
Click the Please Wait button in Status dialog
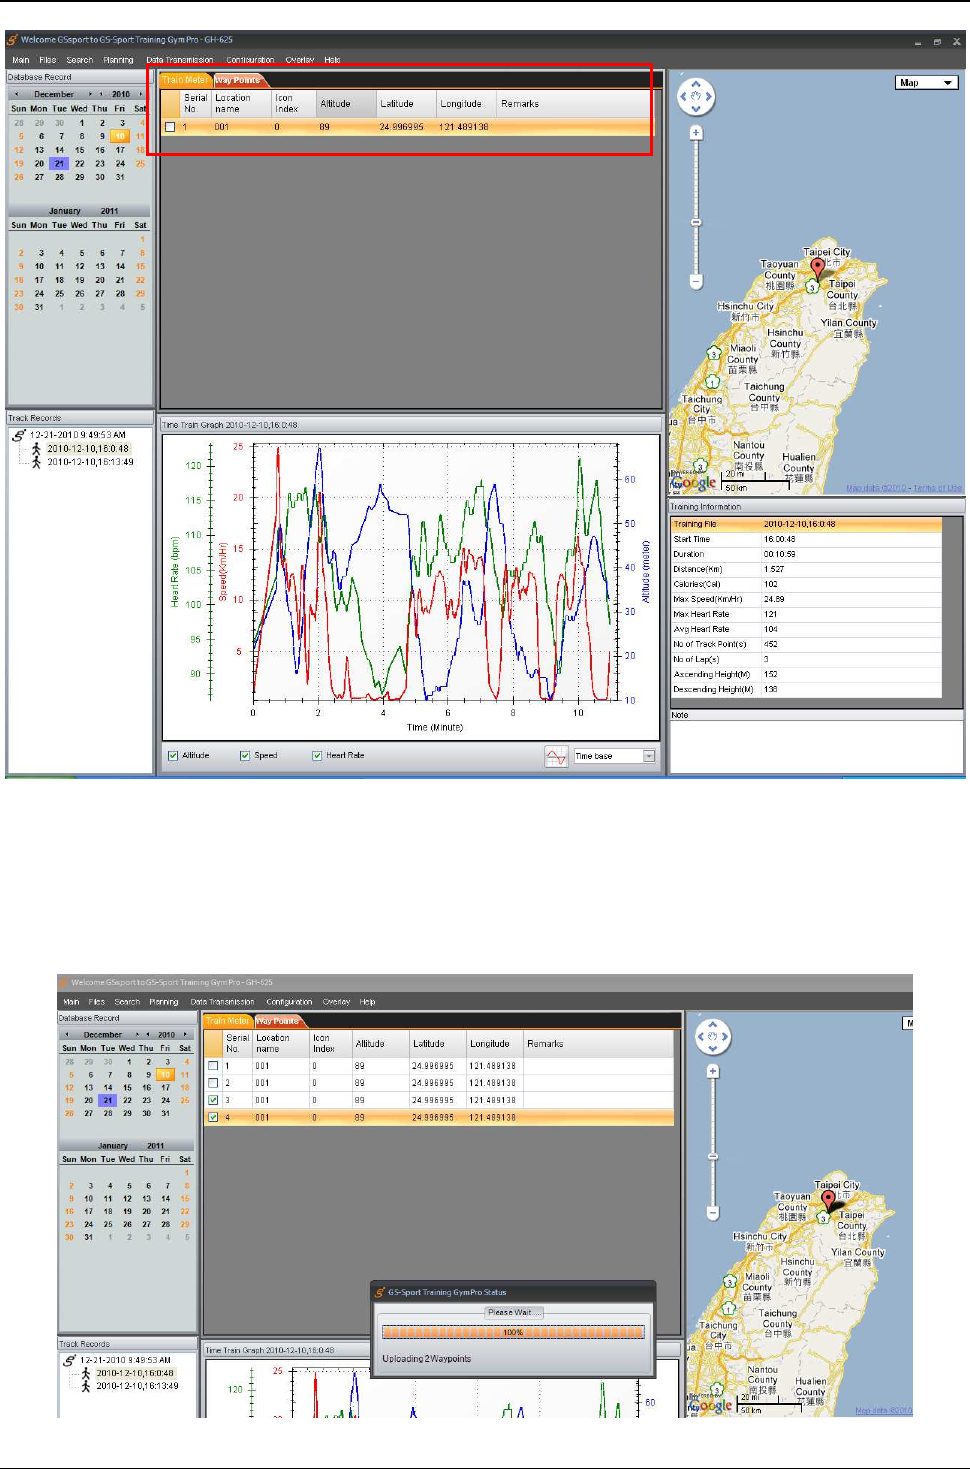pos(513,1312)
